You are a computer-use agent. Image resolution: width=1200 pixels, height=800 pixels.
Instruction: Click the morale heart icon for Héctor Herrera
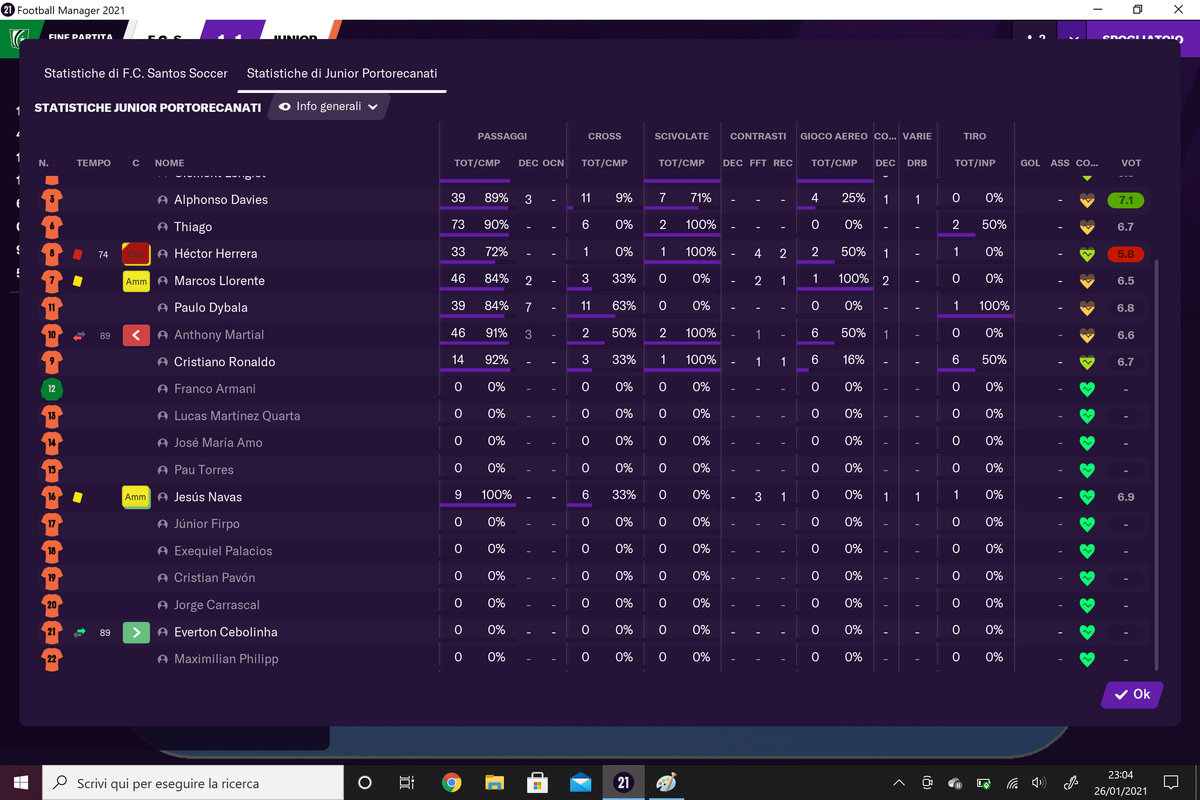[1087, 254]
